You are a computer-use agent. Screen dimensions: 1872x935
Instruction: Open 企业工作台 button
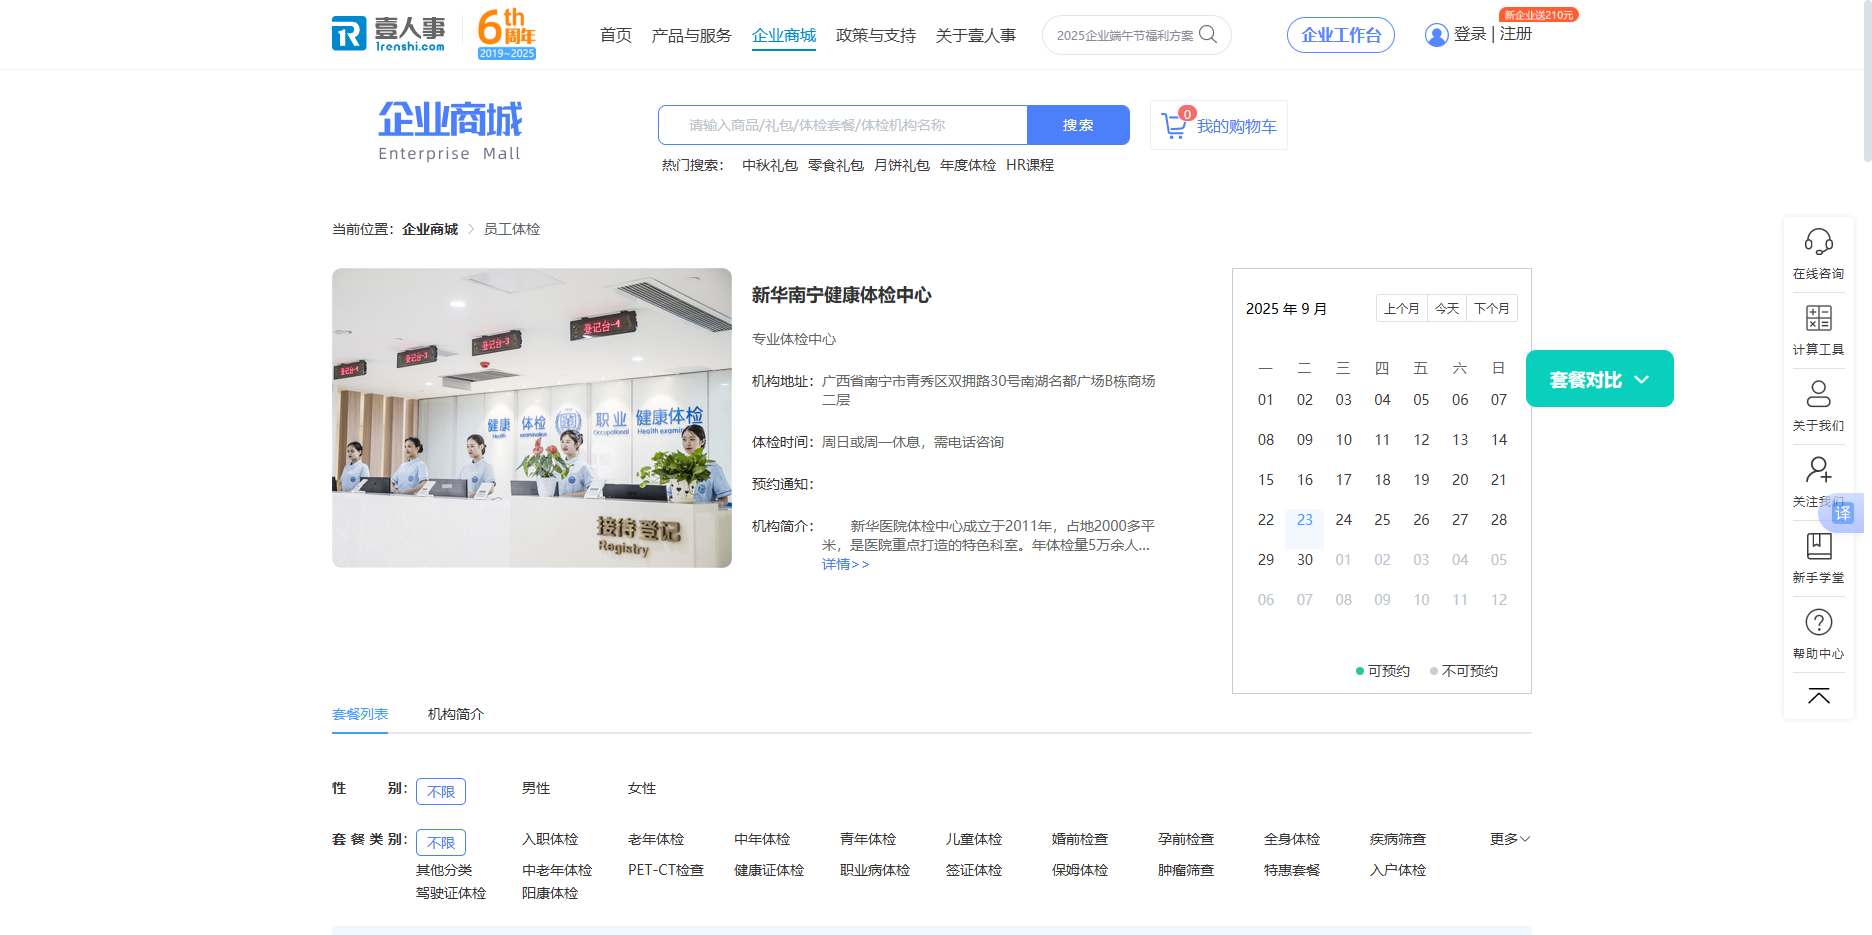pos(1341,35)
